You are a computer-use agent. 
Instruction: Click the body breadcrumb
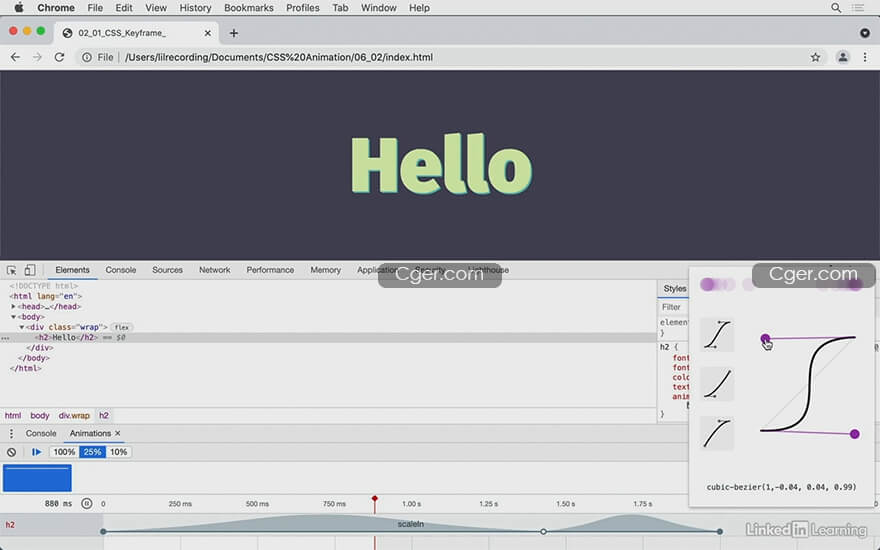(40, 415)
